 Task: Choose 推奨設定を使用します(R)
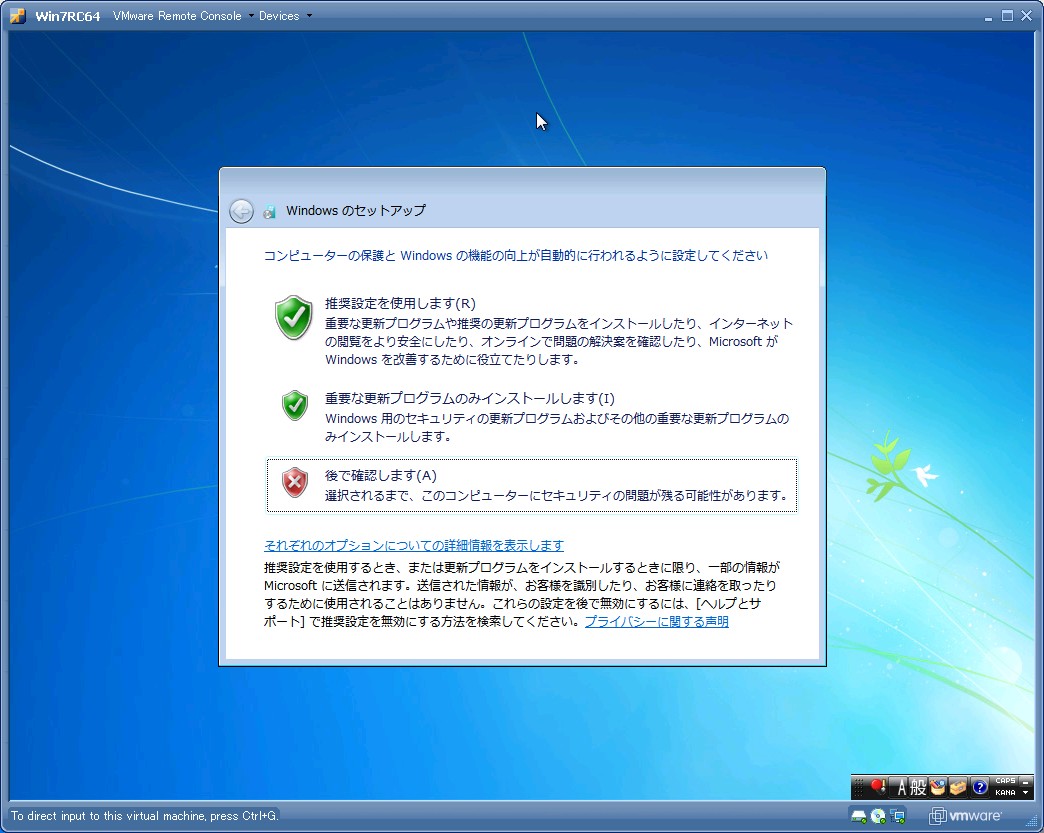[531, 332]
